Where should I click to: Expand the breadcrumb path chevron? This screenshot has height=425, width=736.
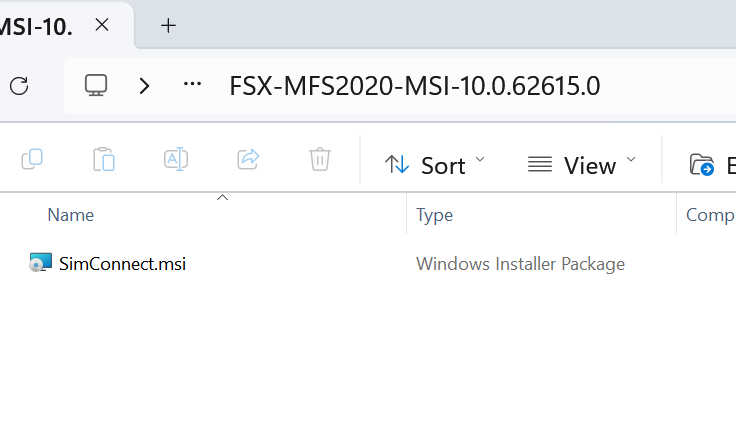point(145,85)
